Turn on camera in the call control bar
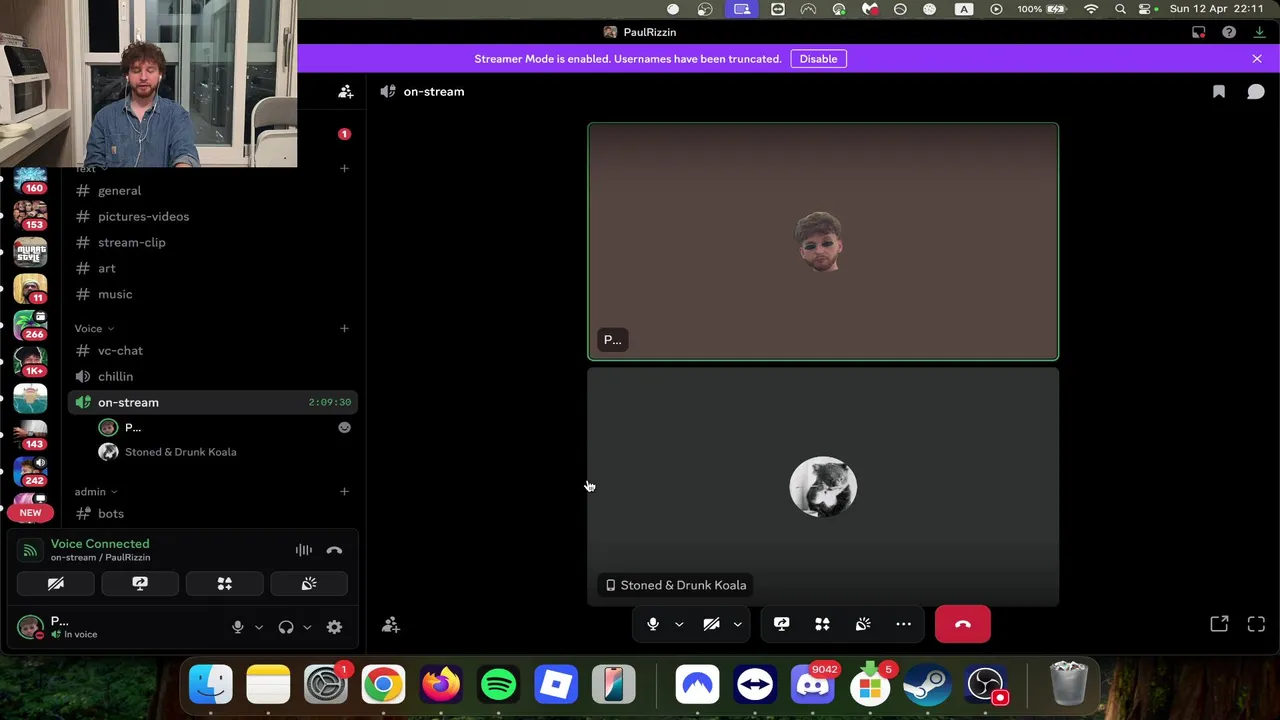 click(711, 624)
